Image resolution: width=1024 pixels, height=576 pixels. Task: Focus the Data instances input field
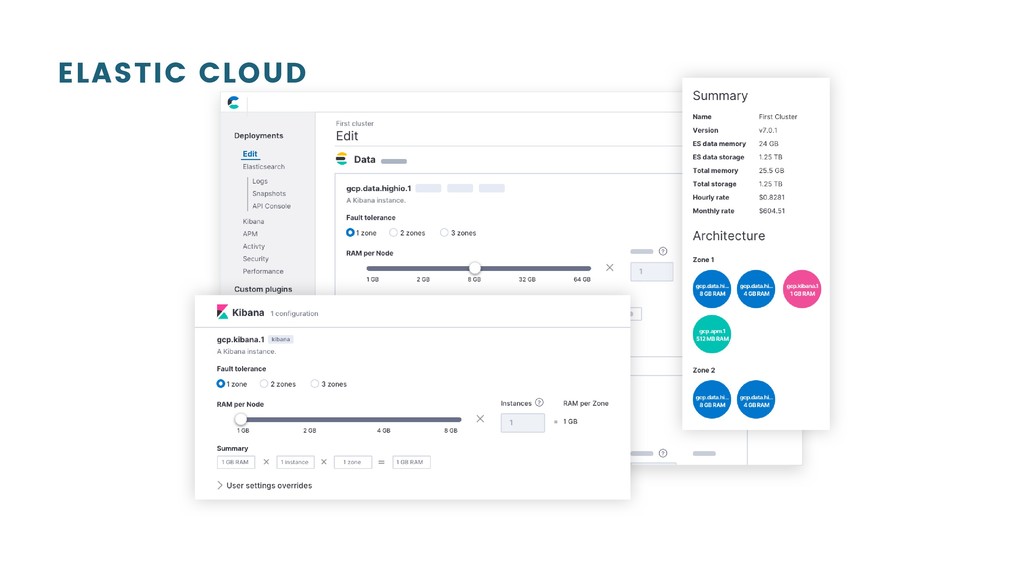click(x=652, y=272)
